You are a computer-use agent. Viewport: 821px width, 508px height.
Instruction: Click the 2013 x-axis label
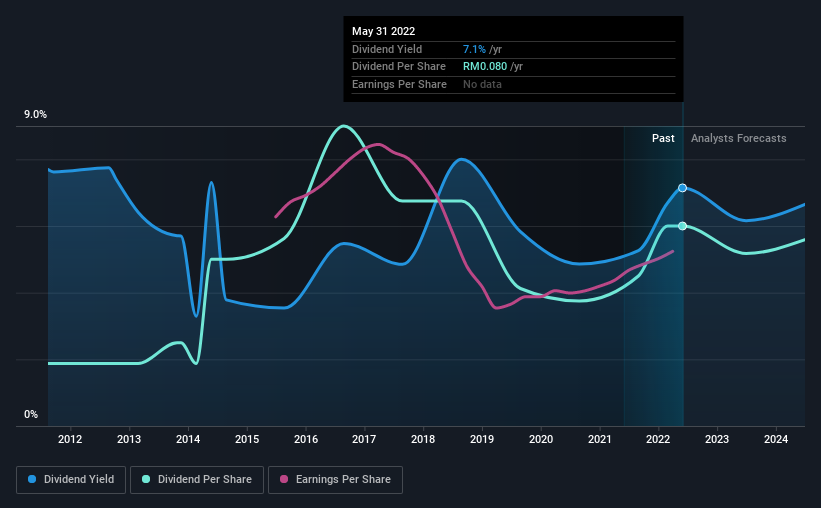coord(129,439)
